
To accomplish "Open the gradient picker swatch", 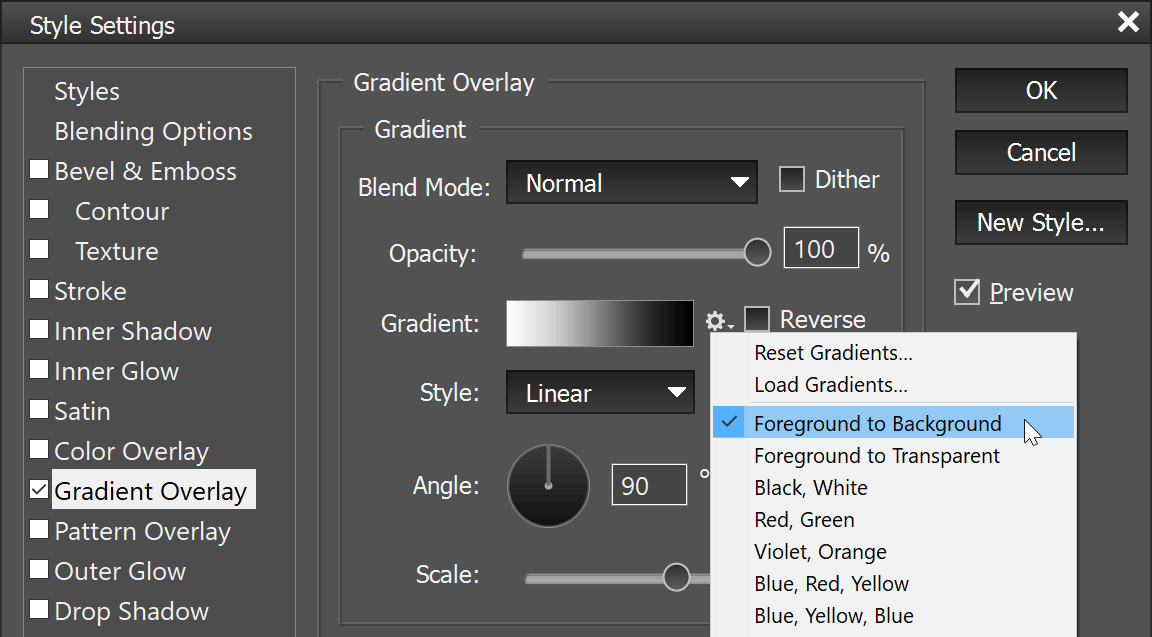I will (x=599, y=323).
